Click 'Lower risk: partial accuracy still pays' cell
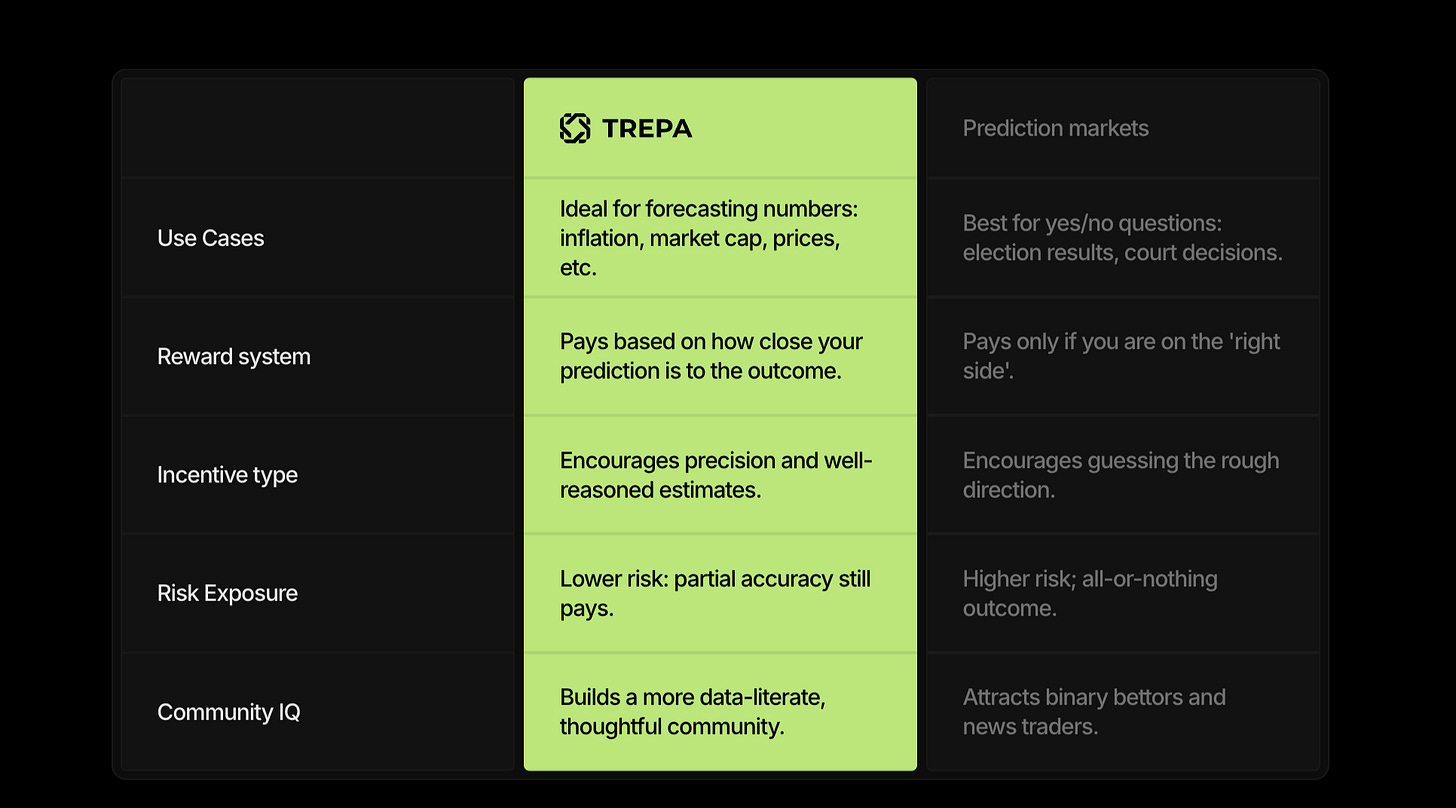The image size is (1456, 808). coord(720,593)
